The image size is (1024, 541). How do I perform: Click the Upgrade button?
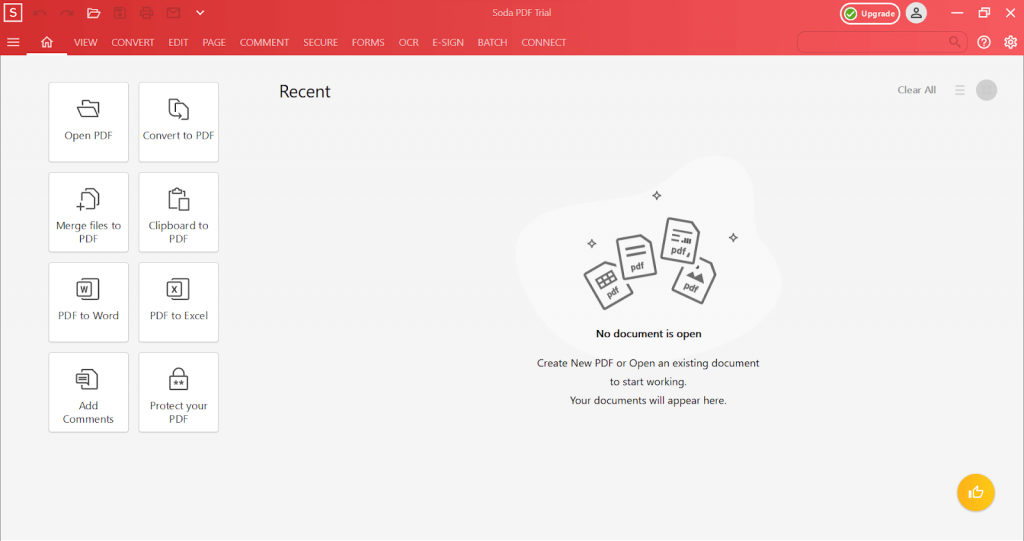[x=870, y=14]
